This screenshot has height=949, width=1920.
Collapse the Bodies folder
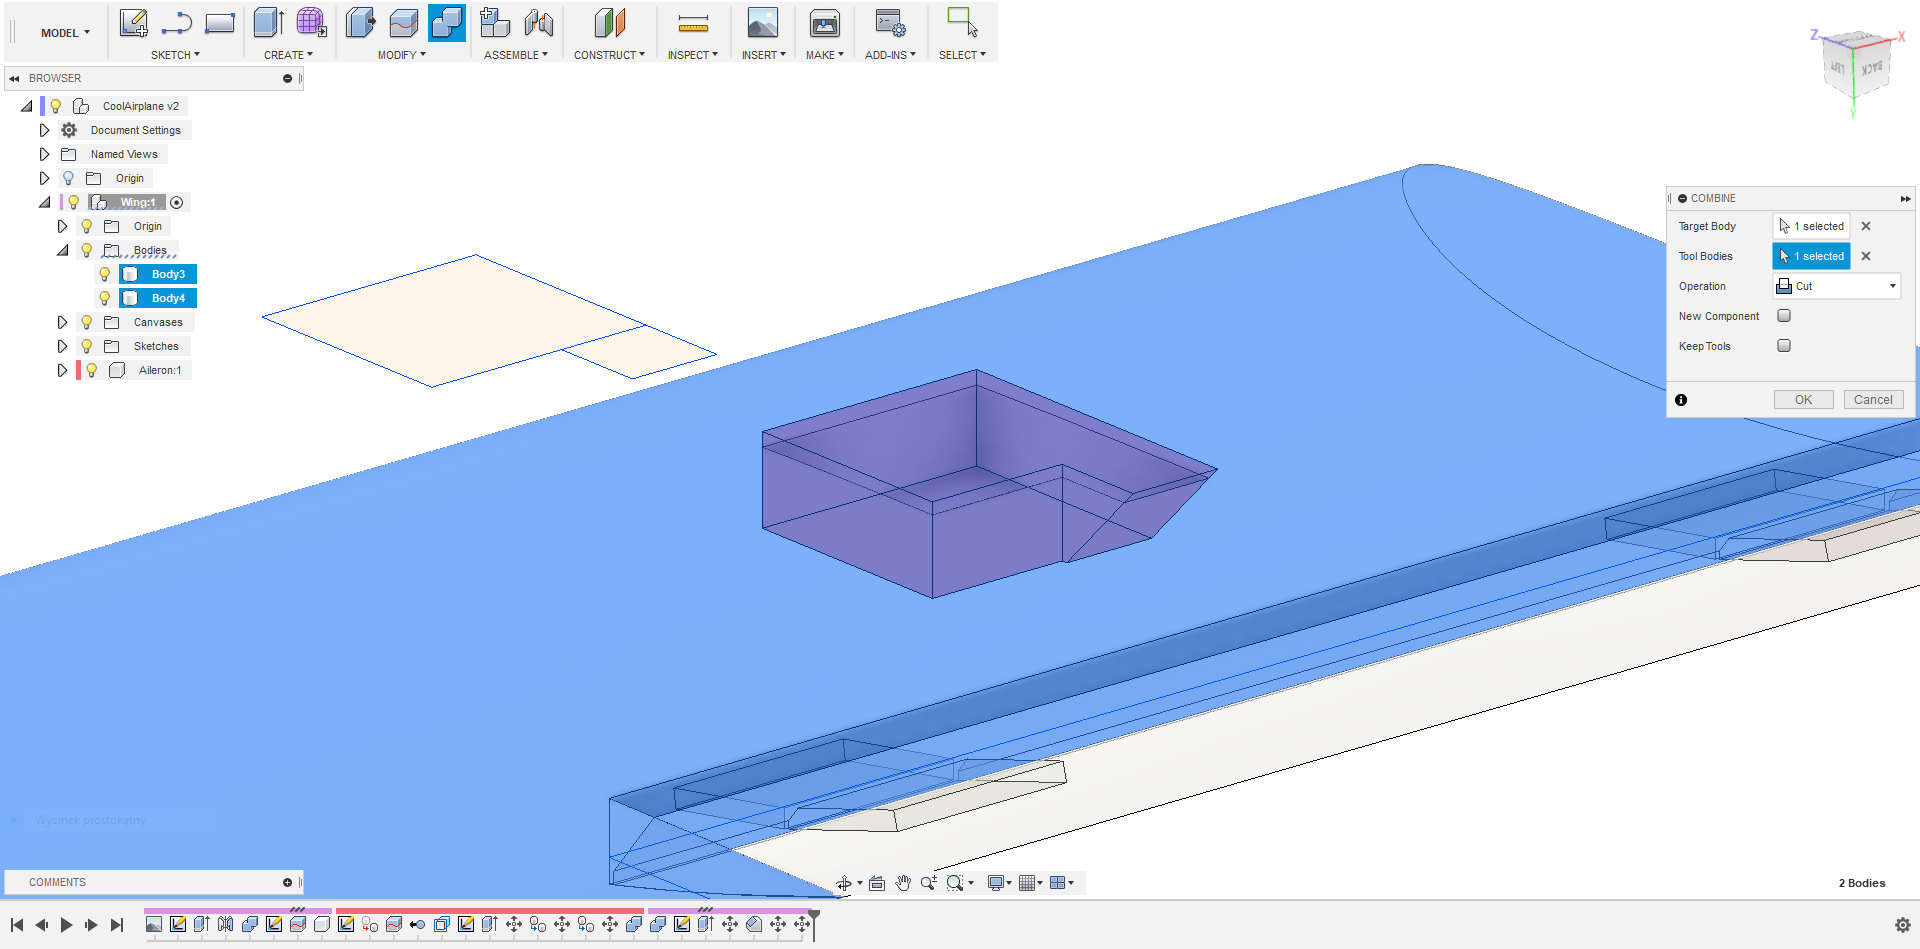pyautogui.click(x=62, y=250)
